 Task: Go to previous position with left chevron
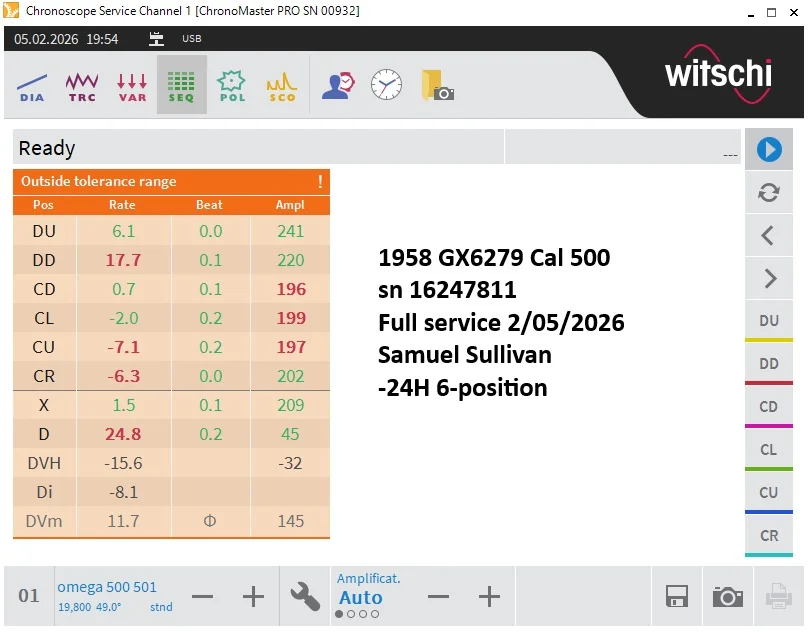tap(768, 236)
